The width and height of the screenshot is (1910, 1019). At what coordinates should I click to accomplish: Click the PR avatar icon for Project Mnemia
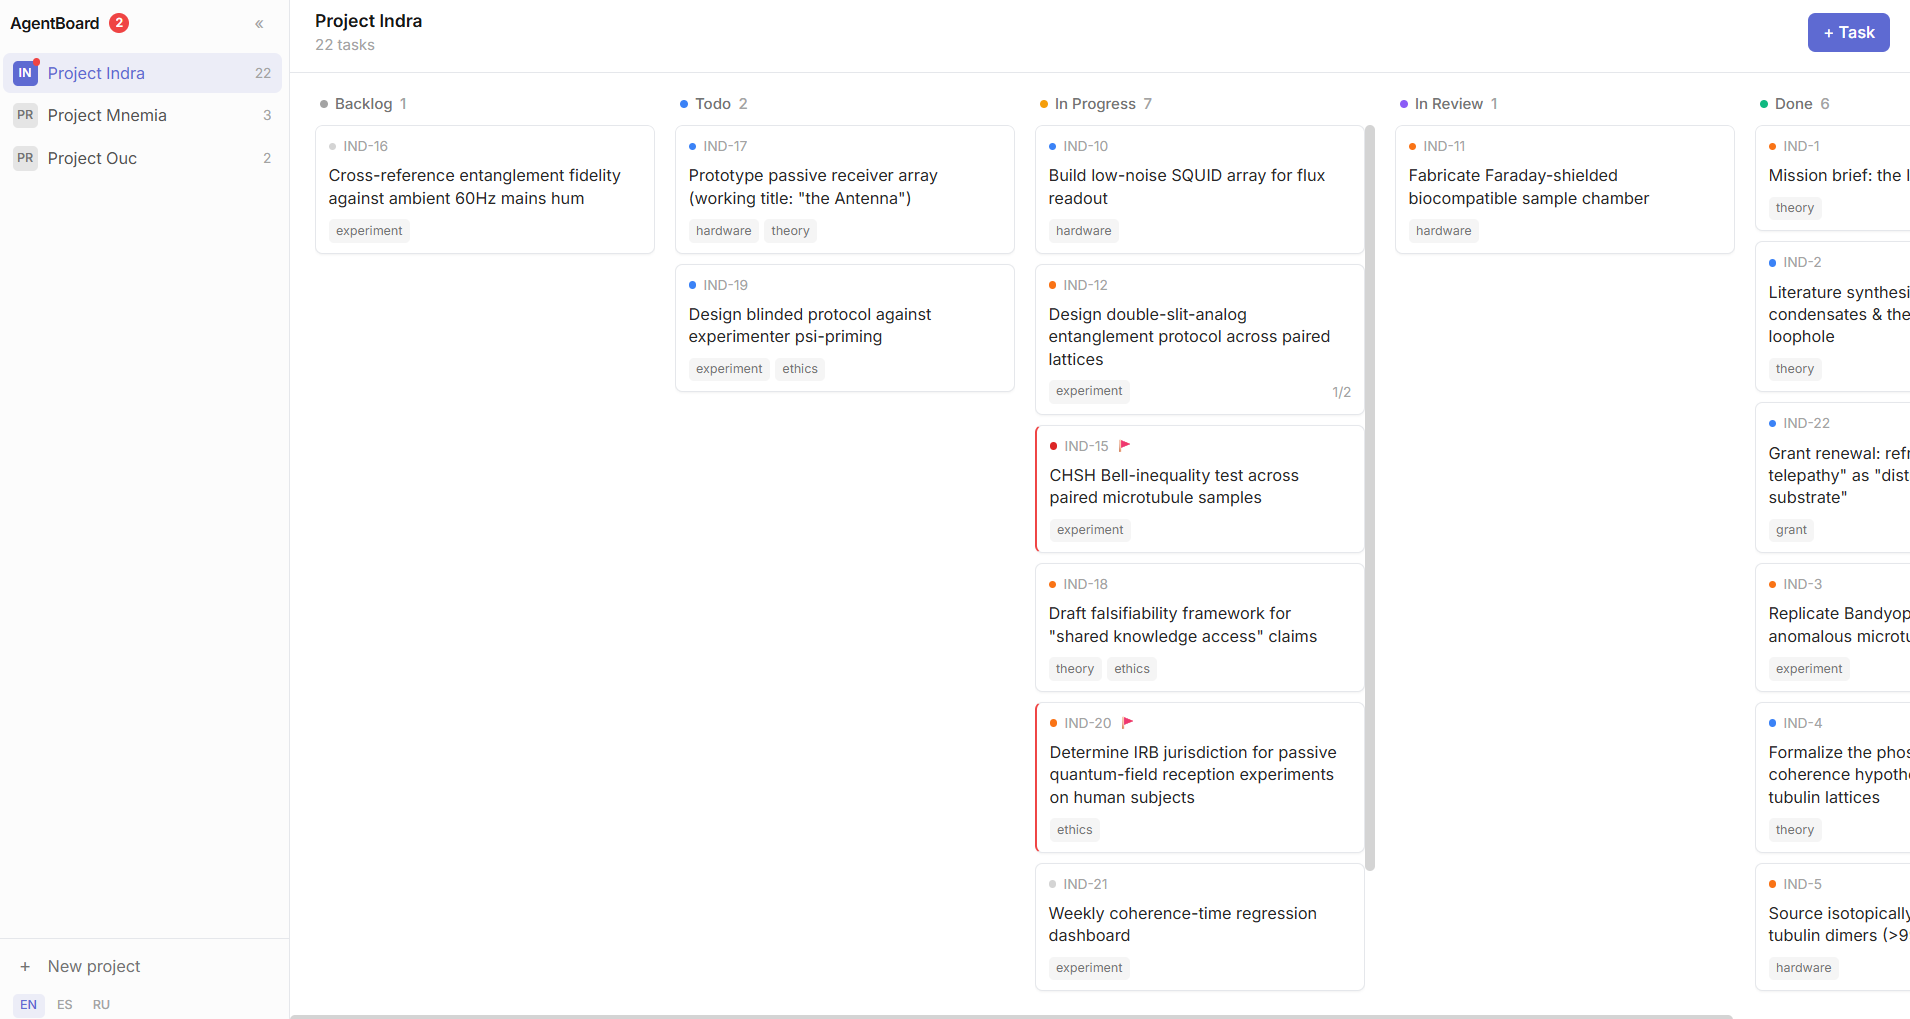tap(25, 115)
